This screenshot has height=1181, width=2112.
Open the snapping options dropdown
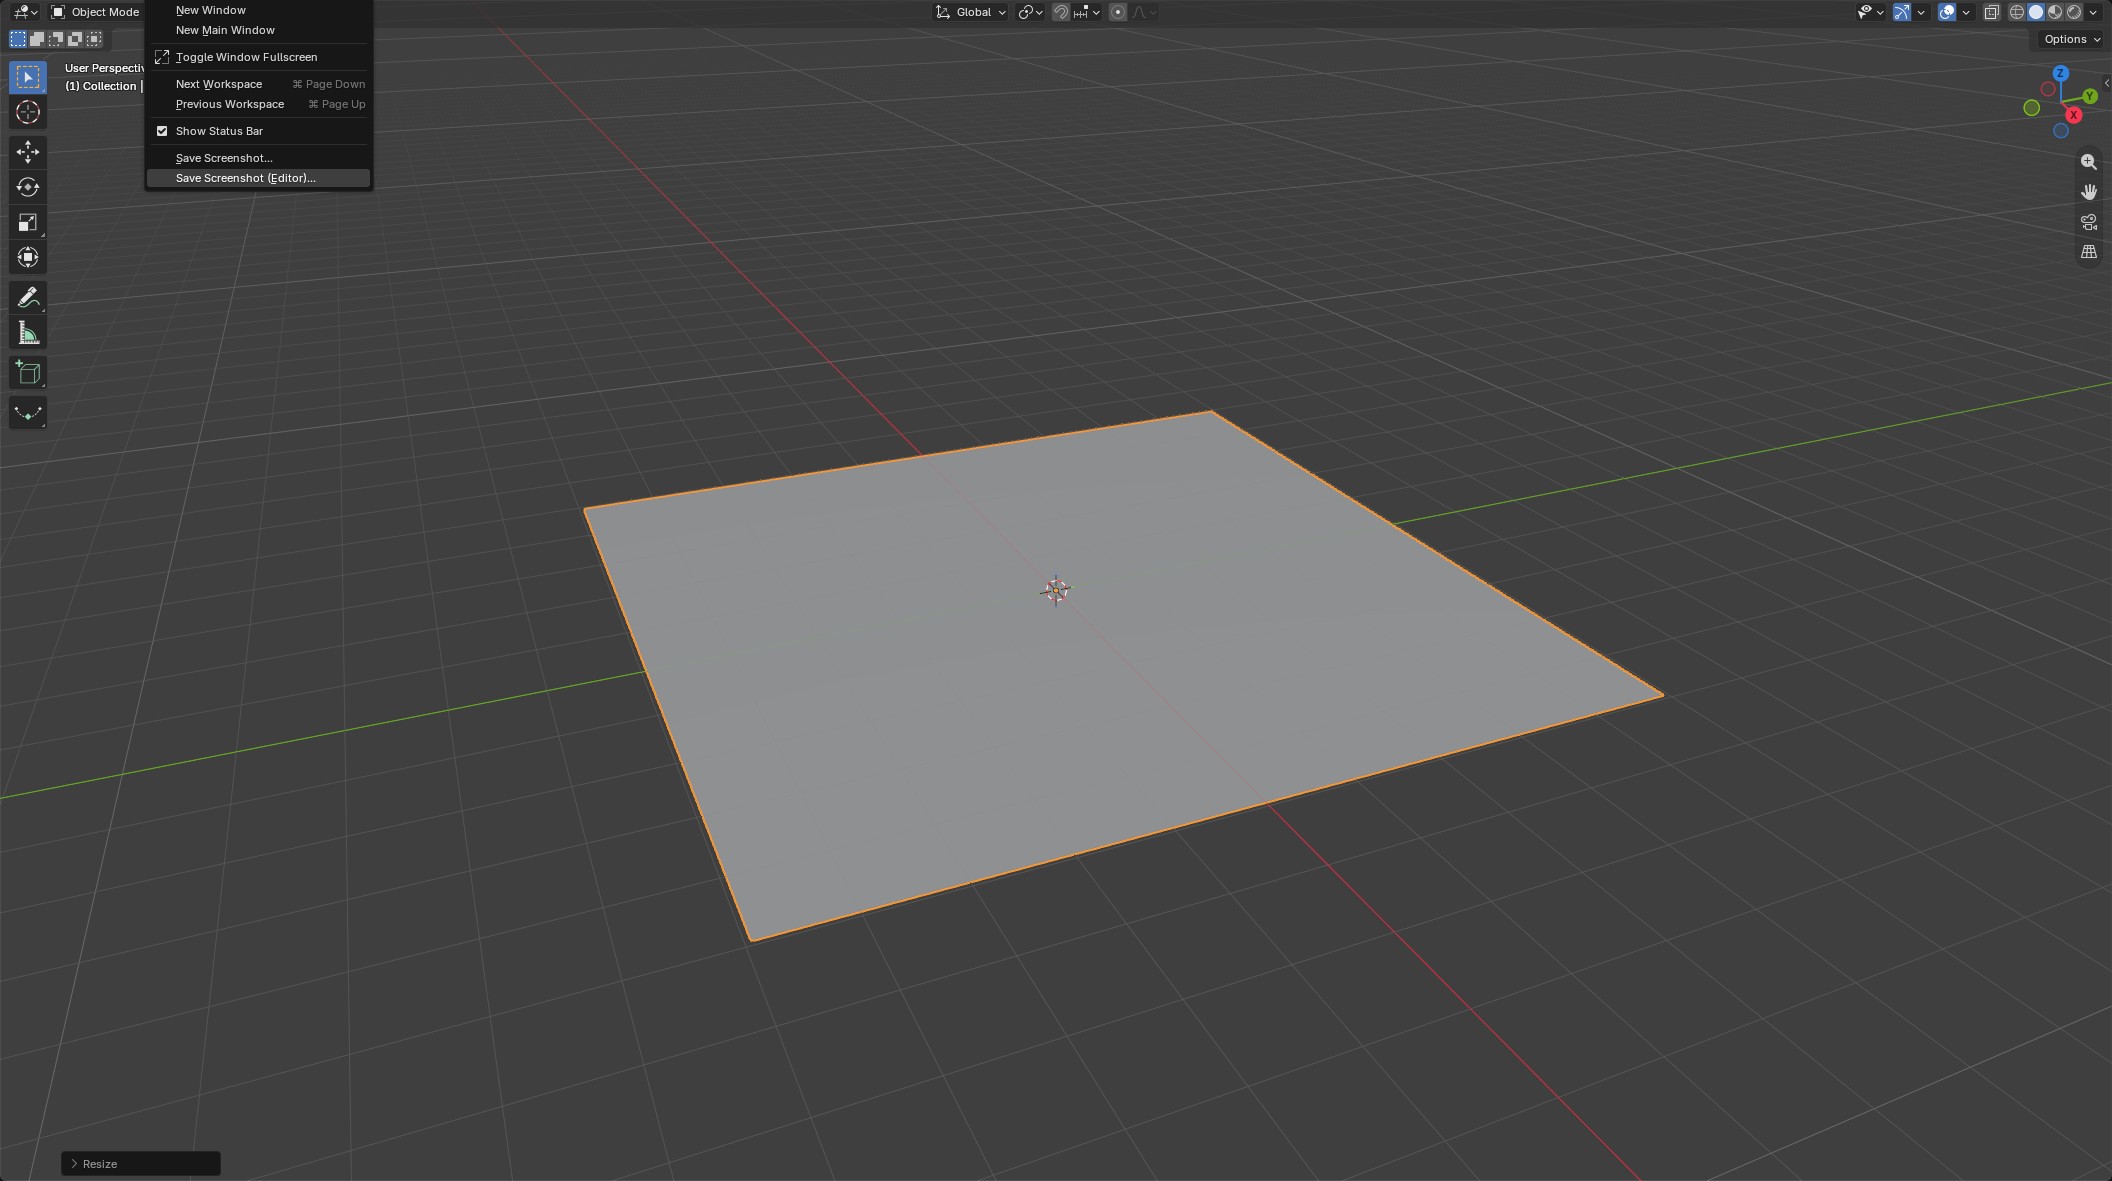pyautogui.click(x=1087, y=12)
